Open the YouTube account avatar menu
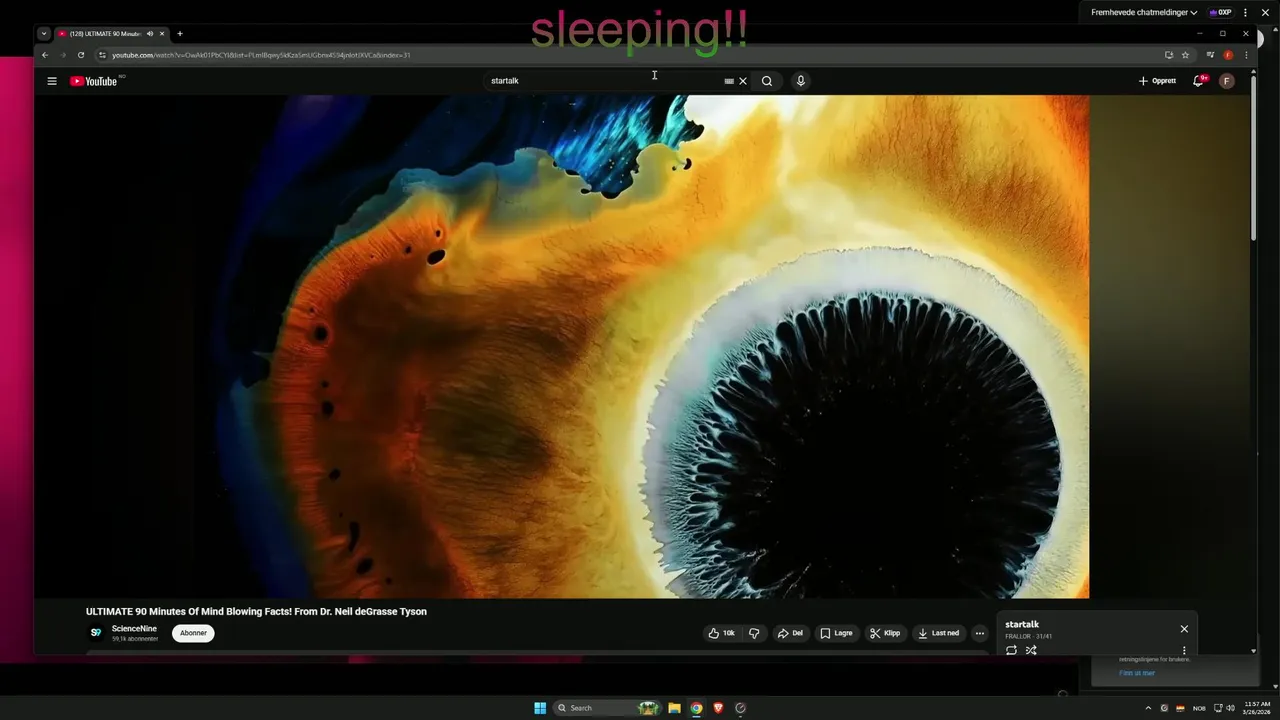1280x720 pixels. click(x=1227, y=81)
